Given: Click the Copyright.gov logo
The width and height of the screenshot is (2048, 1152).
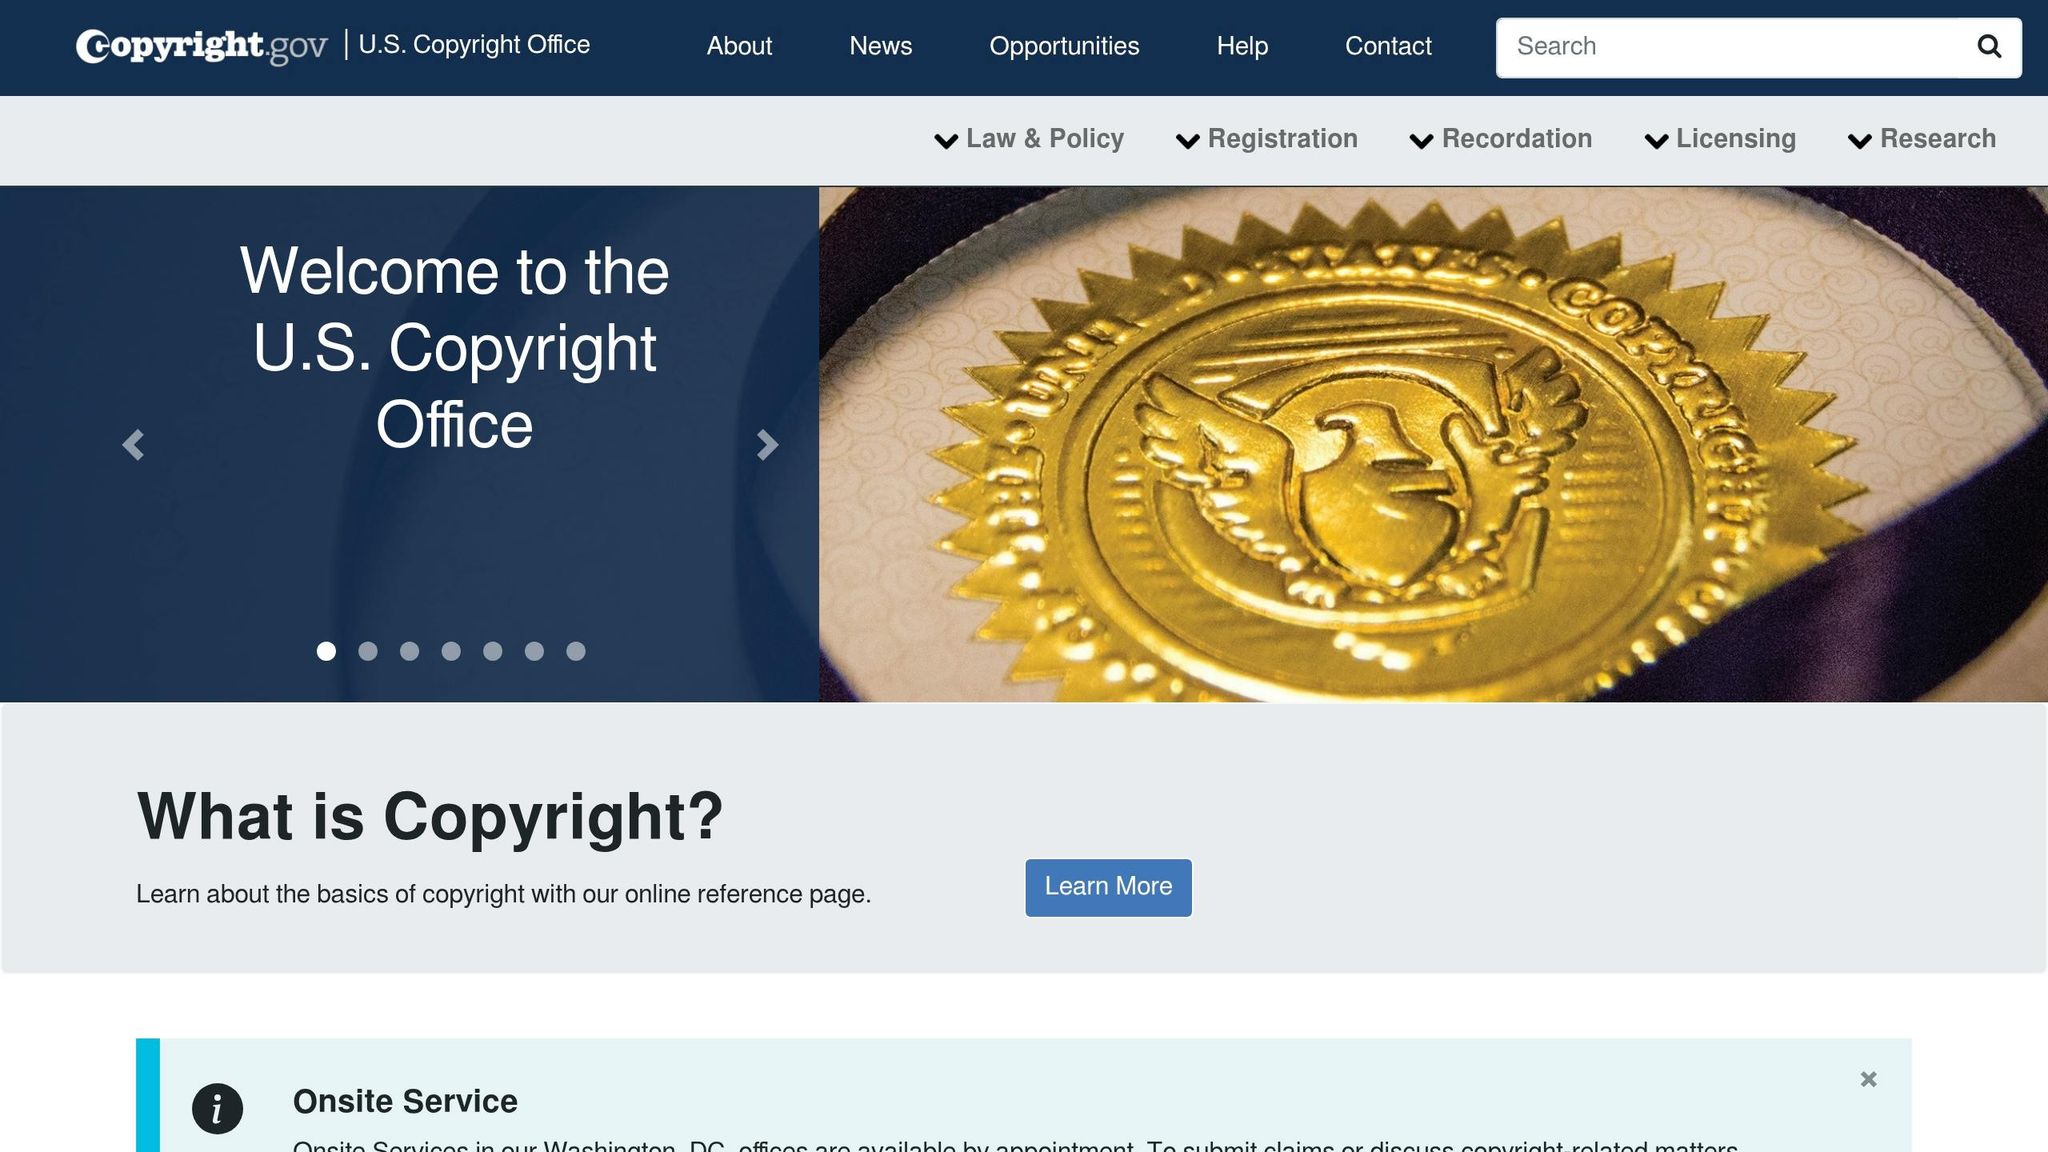Looking at the screenshot, I should tap(202, 46).
